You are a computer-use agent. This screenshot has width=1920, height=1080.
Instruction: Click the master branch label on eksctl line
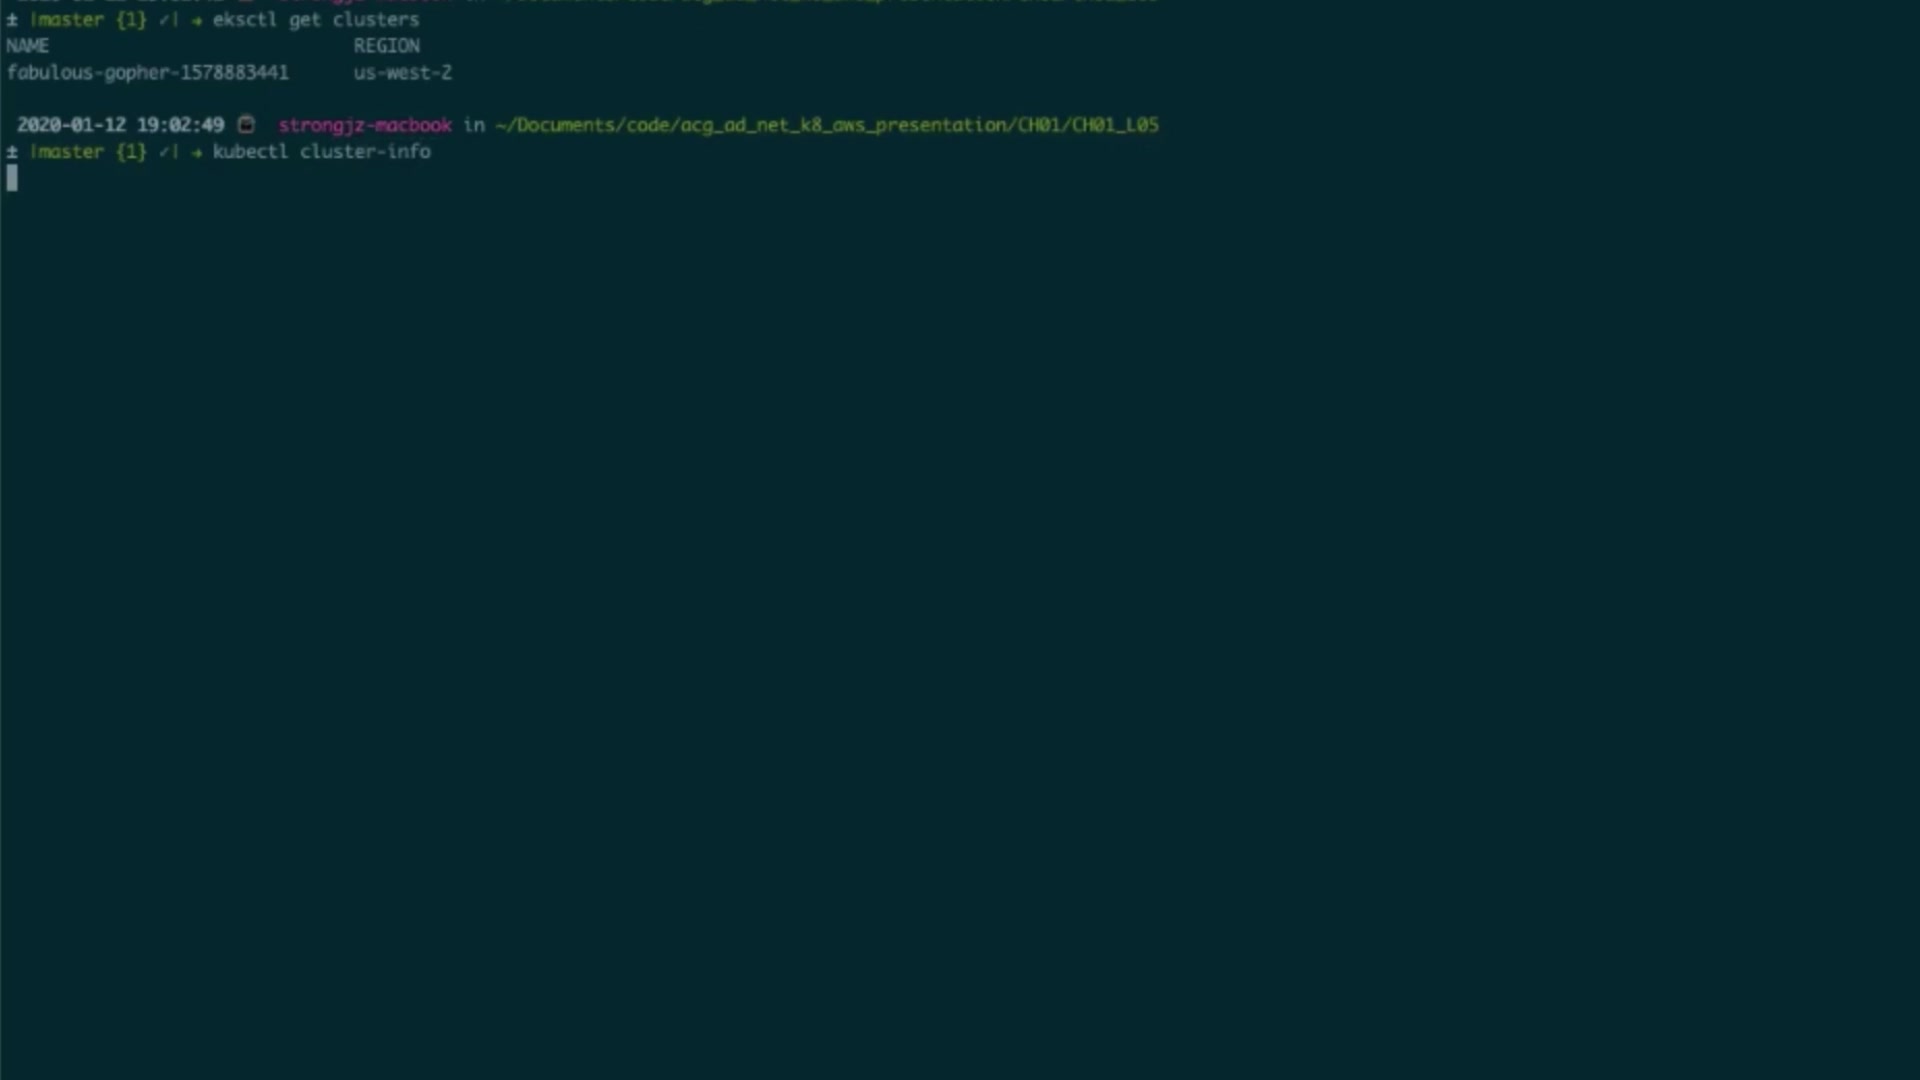coord(68,20)
